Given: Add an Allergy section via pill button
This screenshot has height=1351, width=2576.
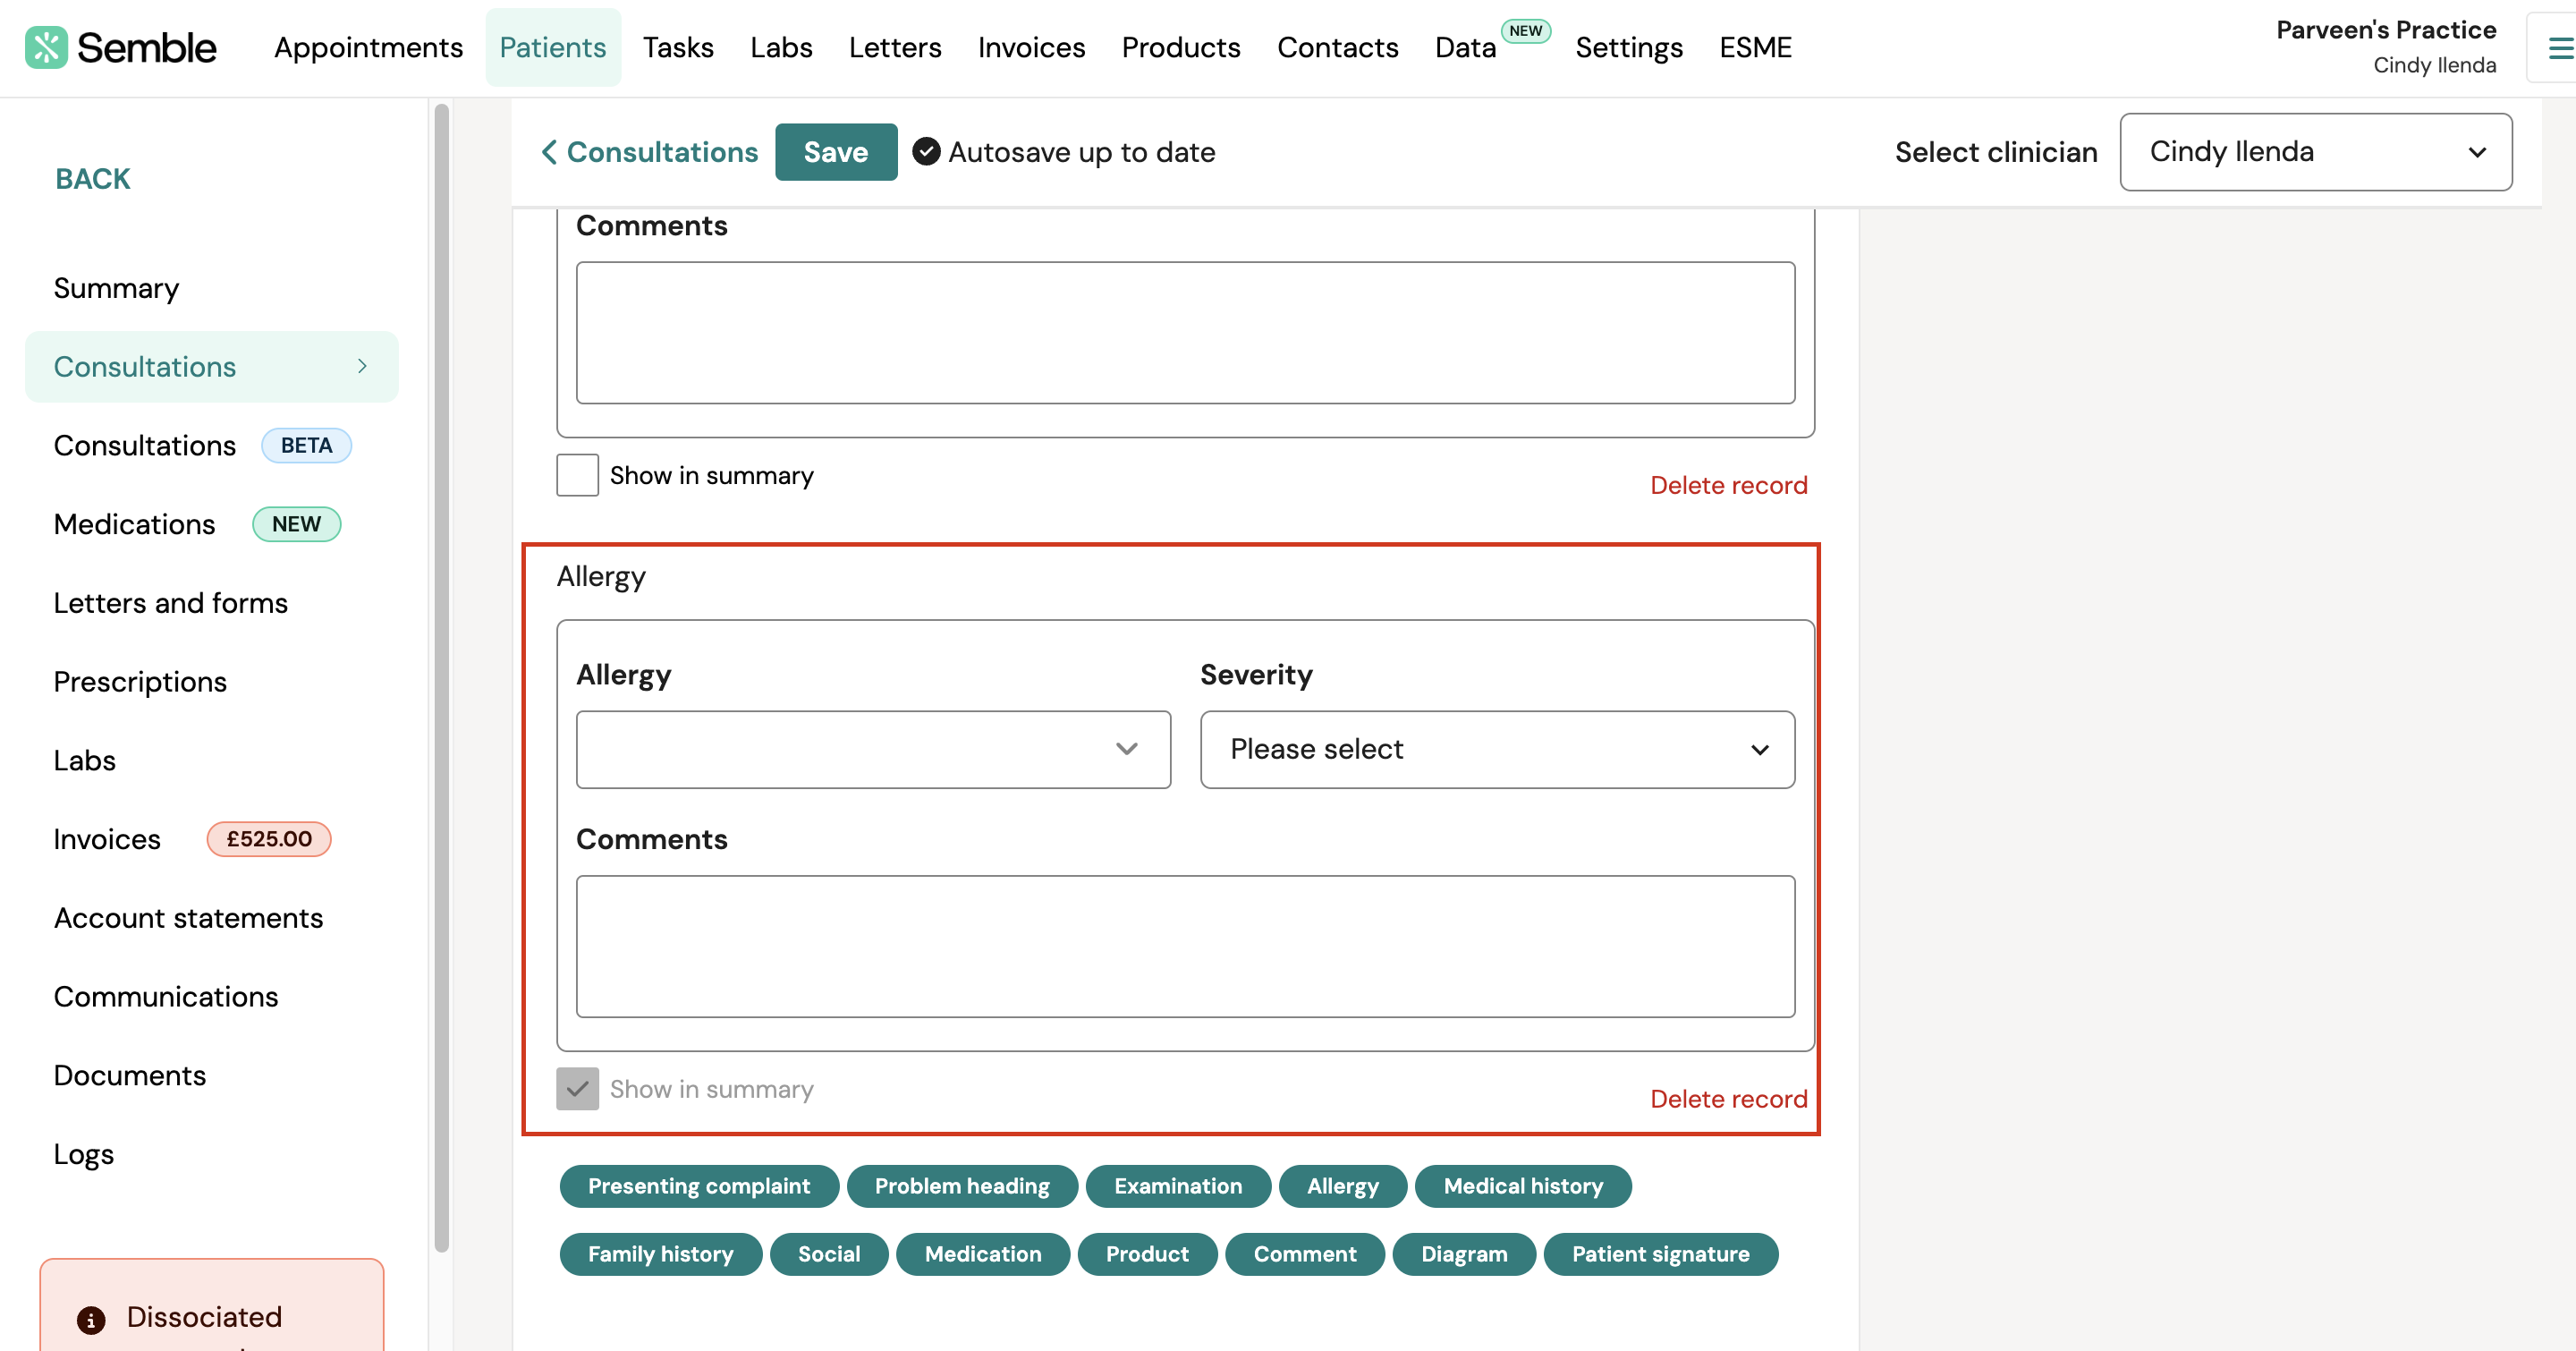Looking at the screenshot, I should coord(1343,1186).
